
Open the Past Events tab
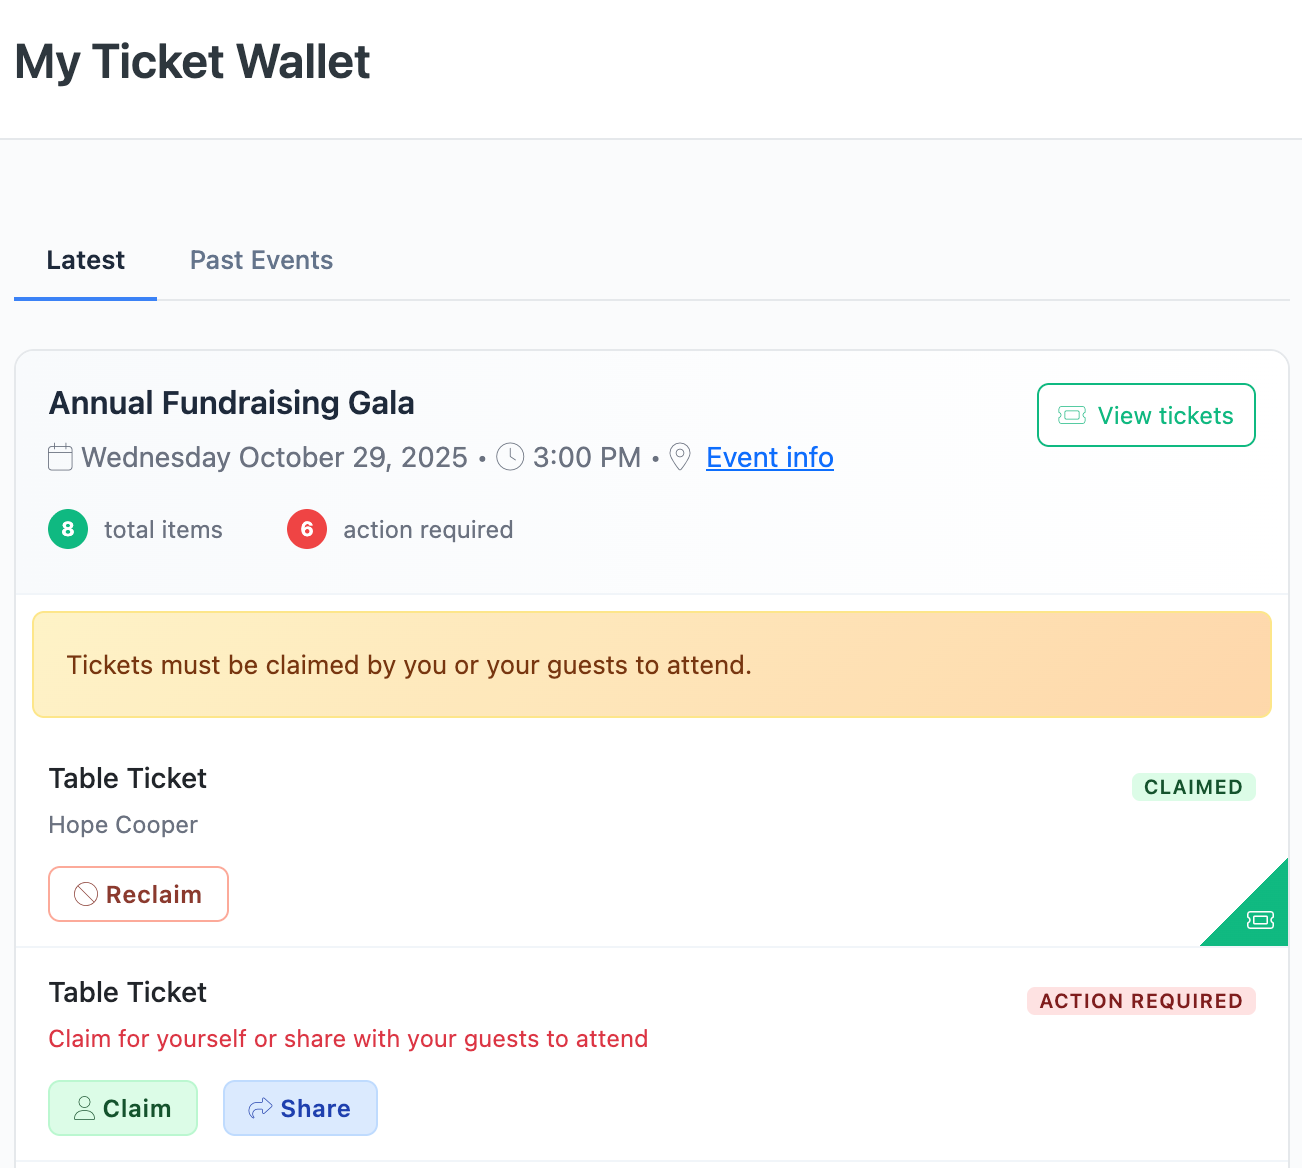pos(261,260)
